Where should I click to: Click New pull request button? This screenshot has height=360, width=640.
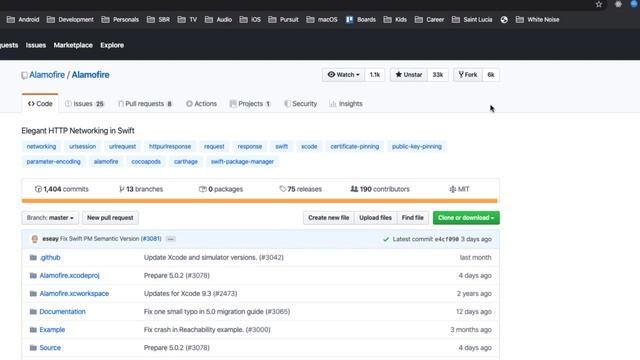pos(110,218)
